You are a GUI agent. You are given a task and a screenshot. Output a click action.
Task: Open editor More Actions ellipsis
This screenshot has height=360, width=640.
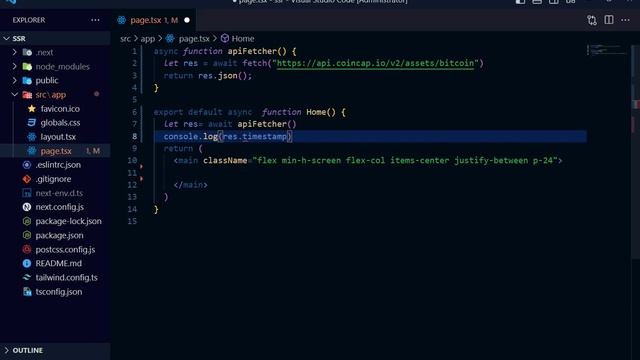click(x=625, y=20)
